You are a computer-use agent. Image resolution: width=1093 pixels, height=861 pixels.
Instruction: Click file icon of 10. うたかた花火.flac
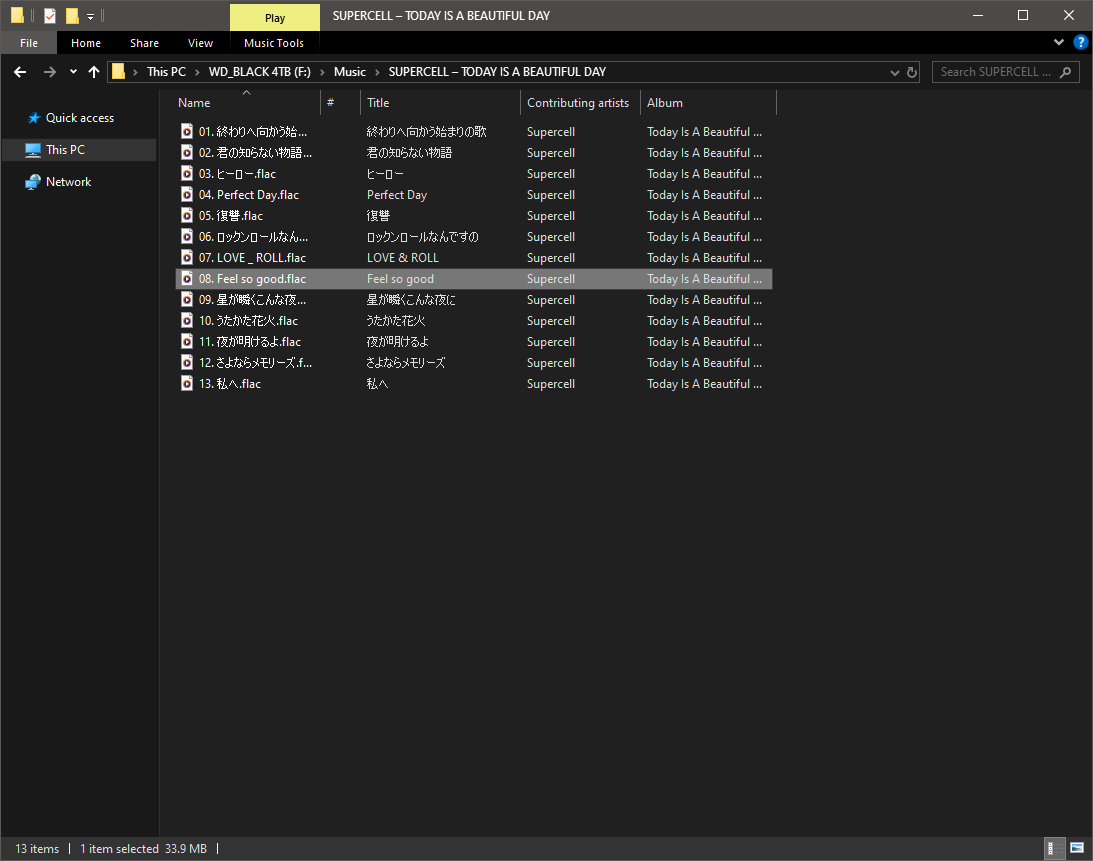(187, 320)
